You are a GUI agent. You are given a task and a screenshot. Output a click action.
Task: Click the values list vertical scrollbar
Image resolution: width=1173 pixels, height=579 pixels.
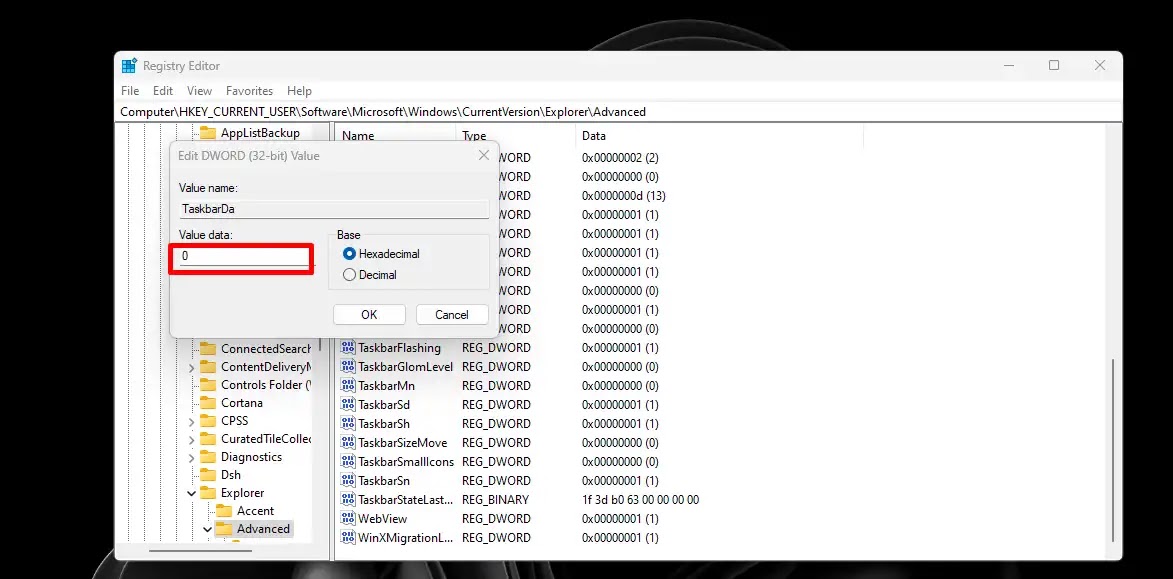(x=1113, y=449)
